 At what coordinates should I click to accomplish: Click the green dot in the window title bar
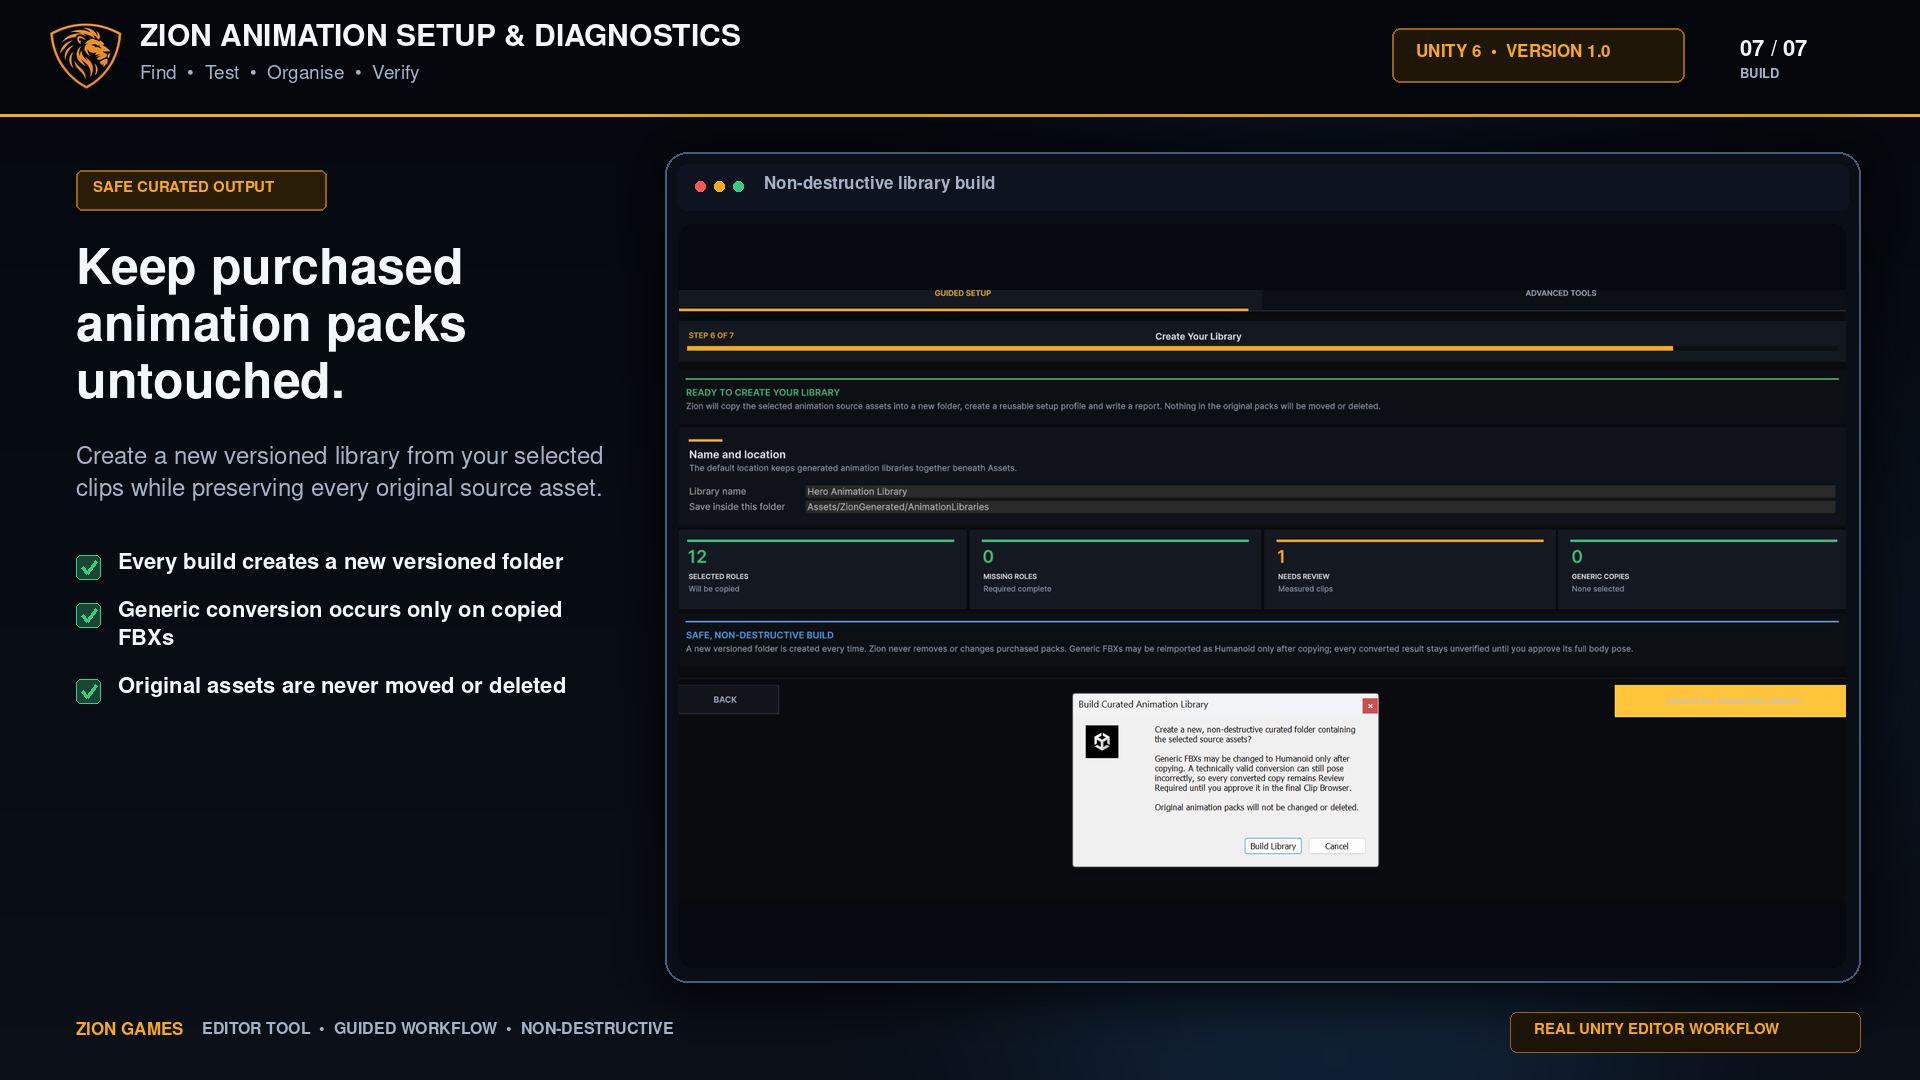tap(739, 186)
